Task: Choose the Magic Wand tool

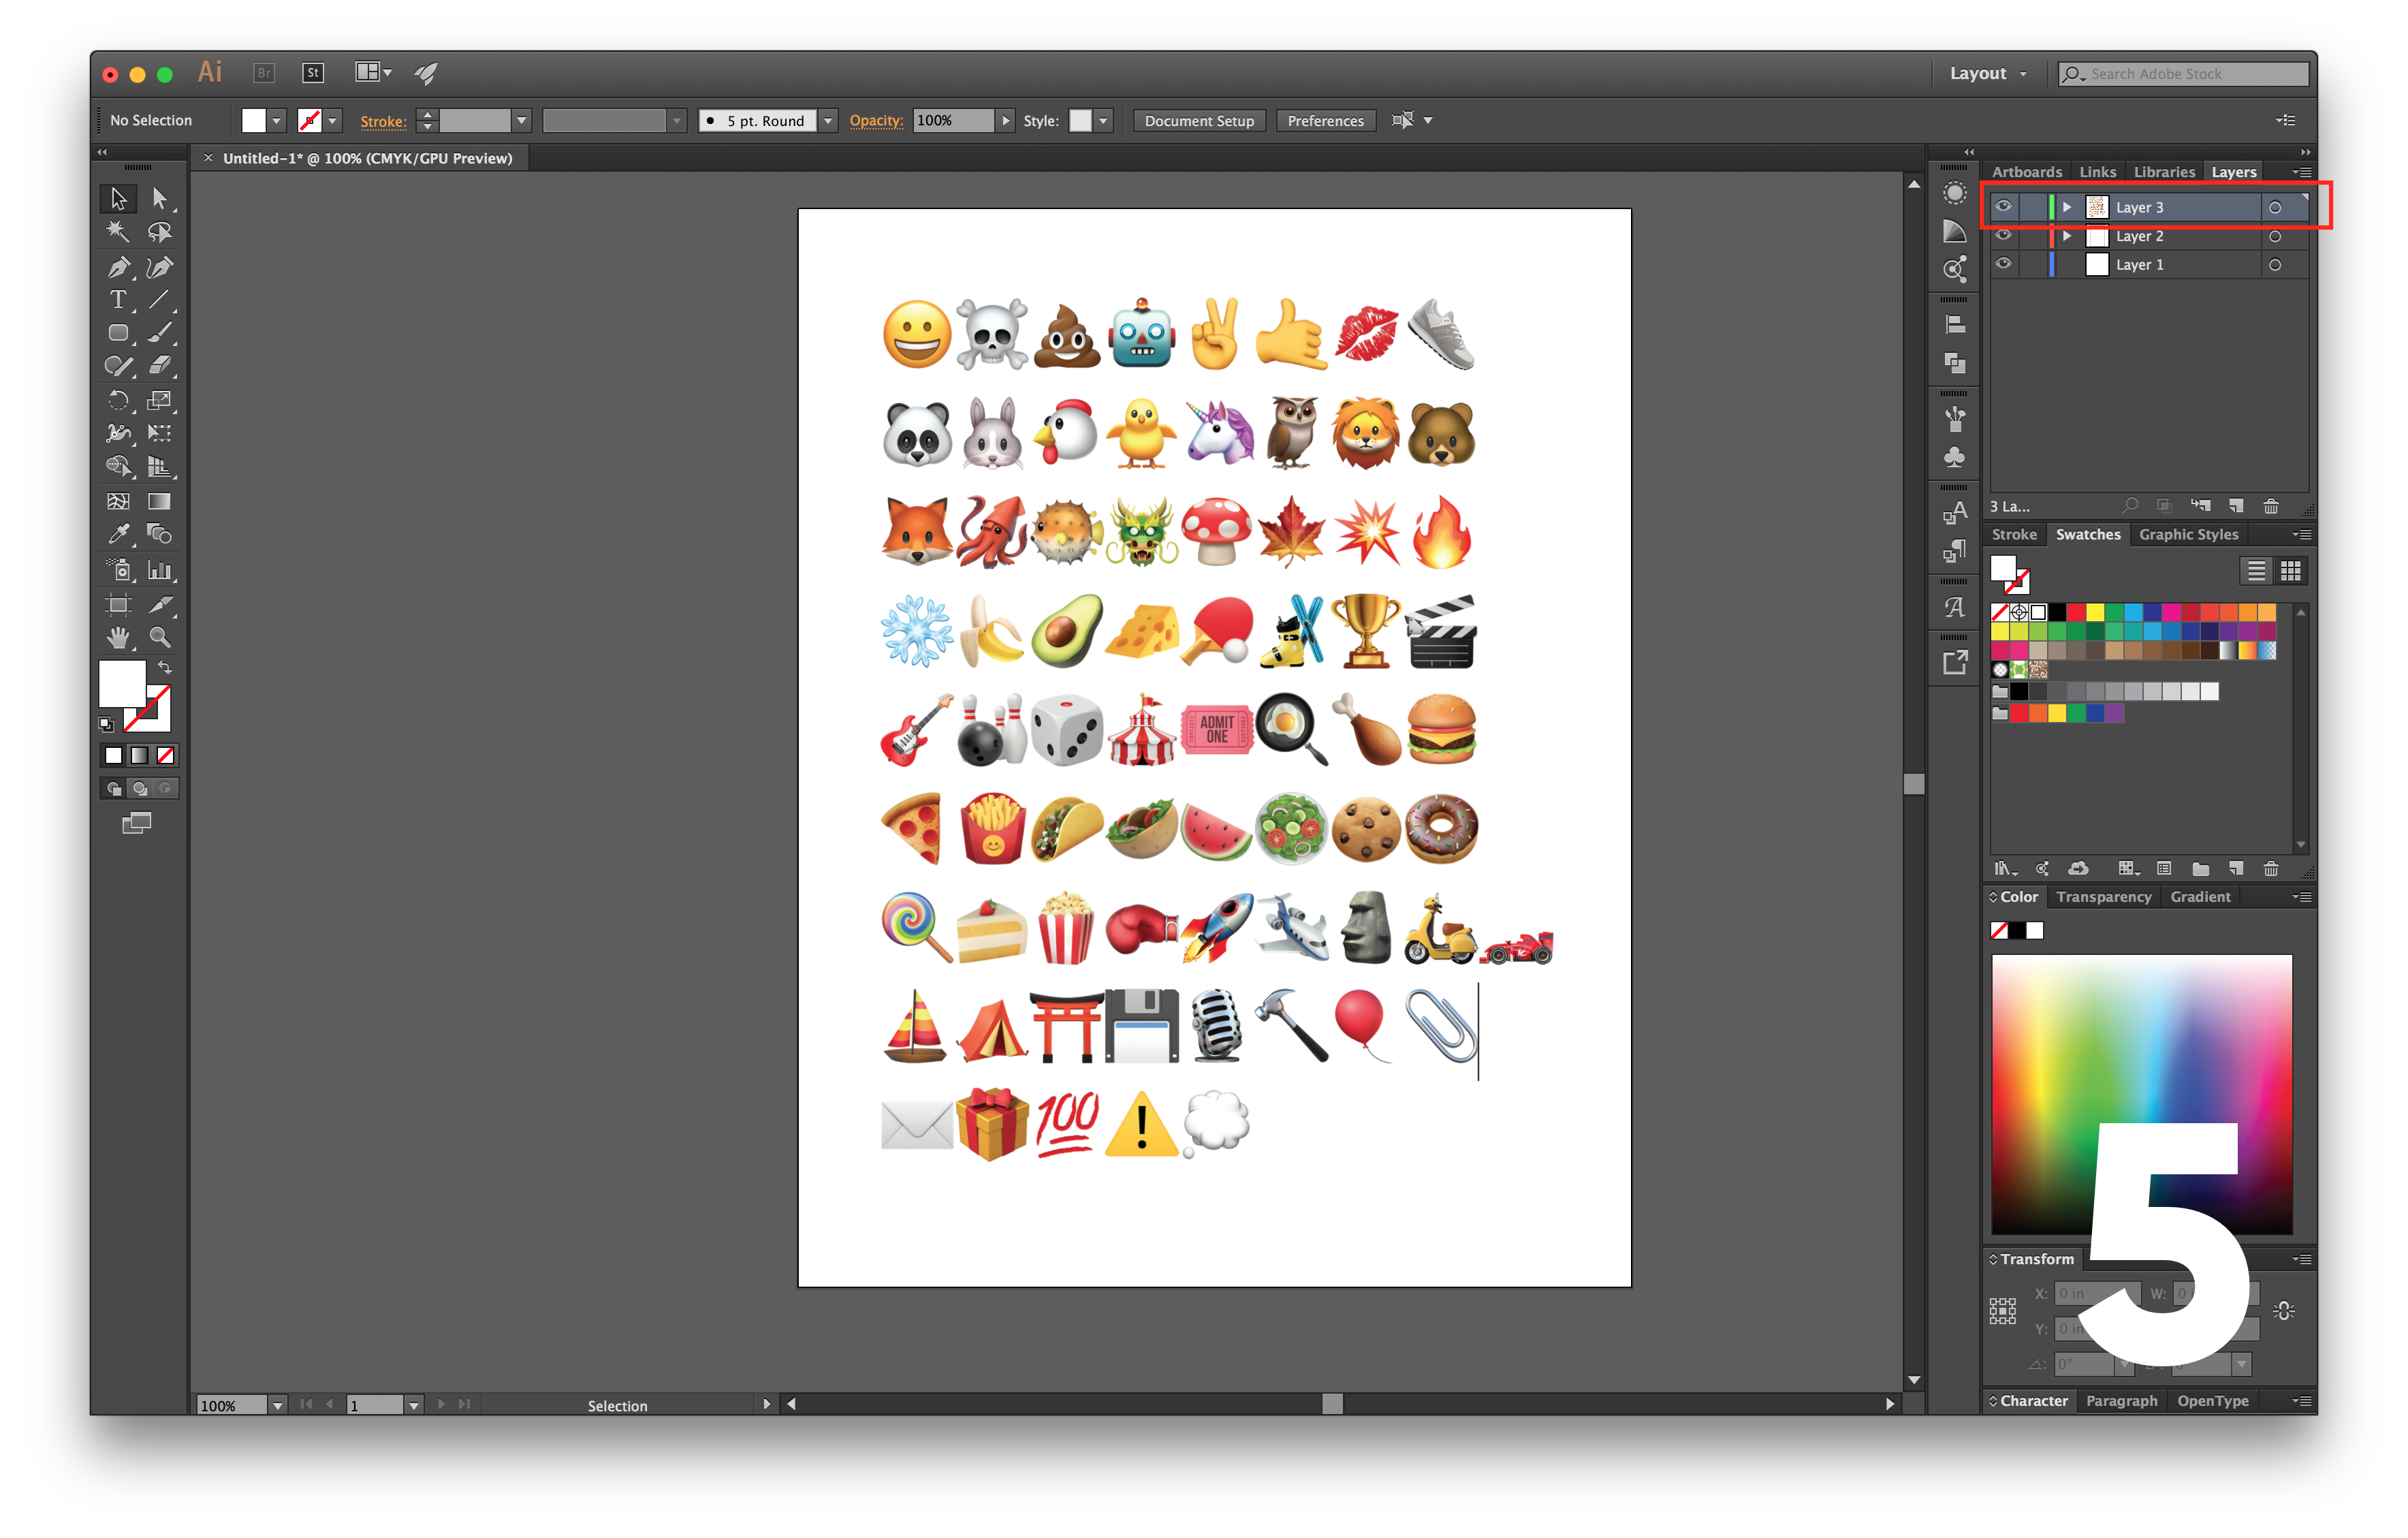Action: coord(118,232)
